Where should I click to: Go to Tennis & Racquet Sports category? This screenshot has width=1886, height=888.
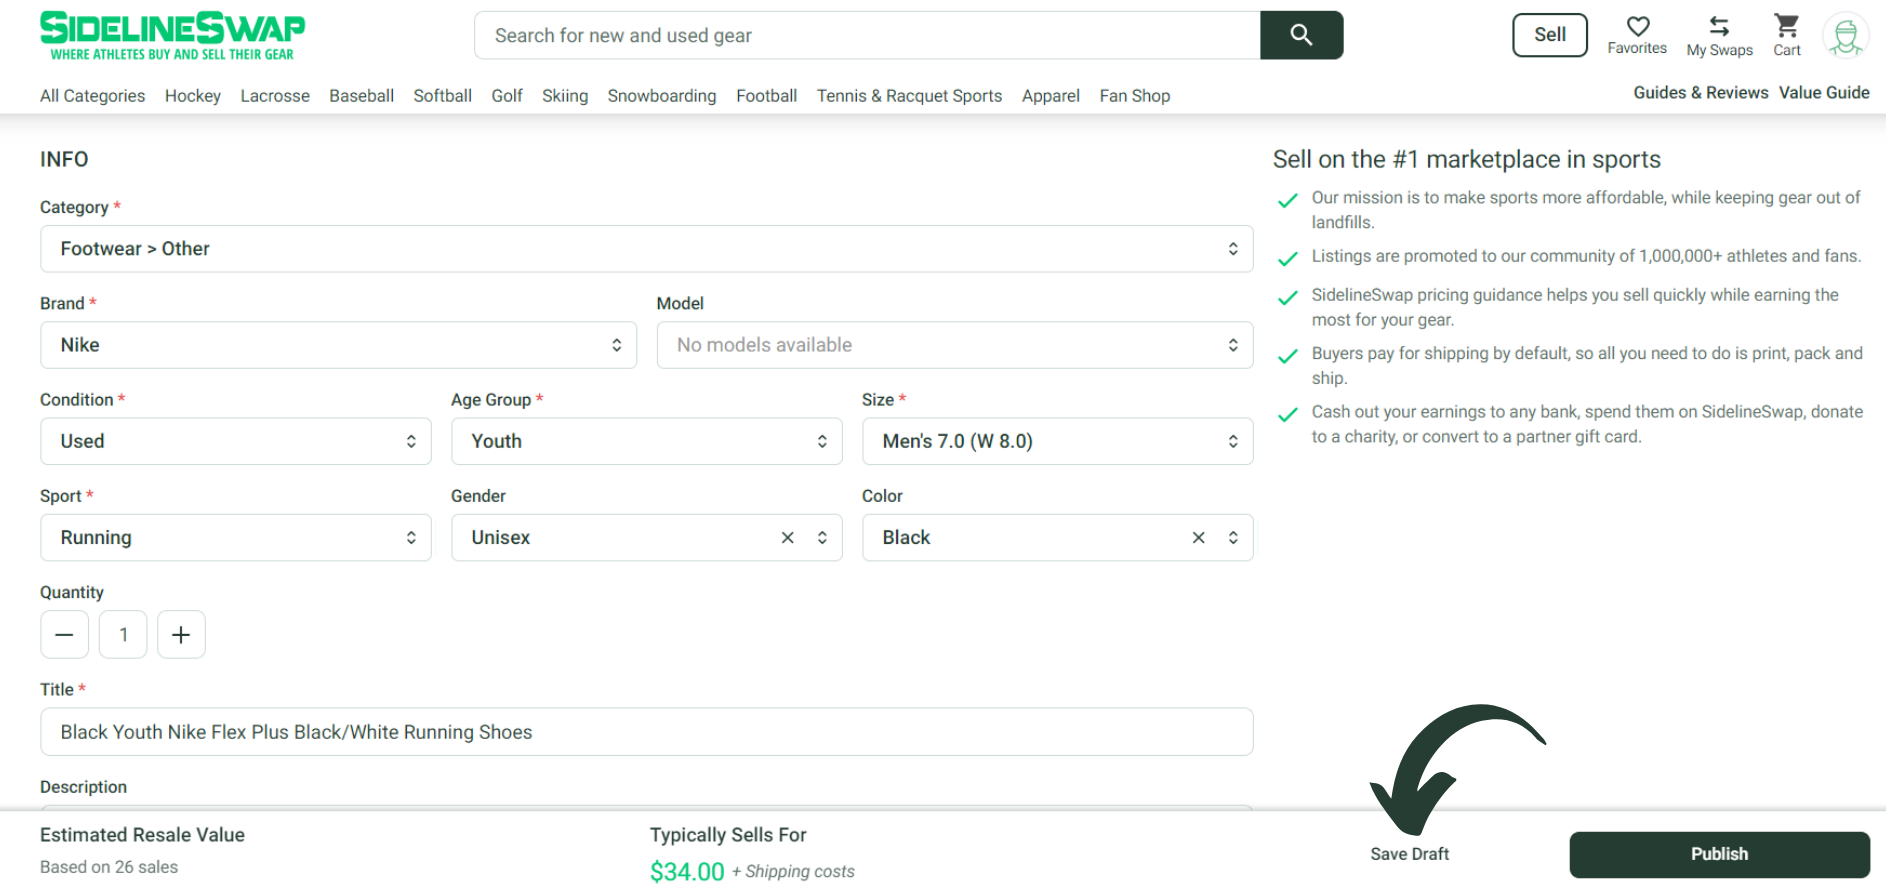point(909,96)
